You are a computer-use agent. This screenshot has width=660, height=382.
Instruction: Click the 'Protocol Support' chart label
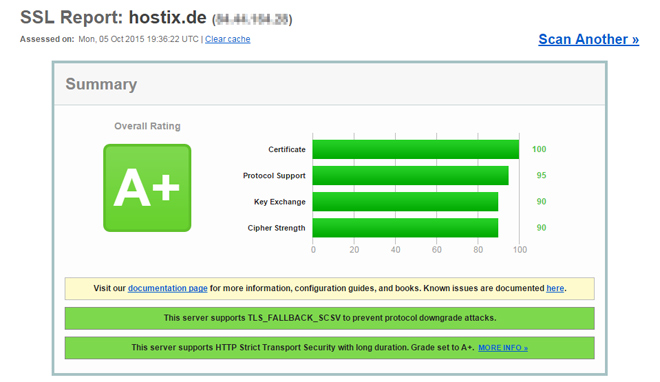[x=274, y=175]
